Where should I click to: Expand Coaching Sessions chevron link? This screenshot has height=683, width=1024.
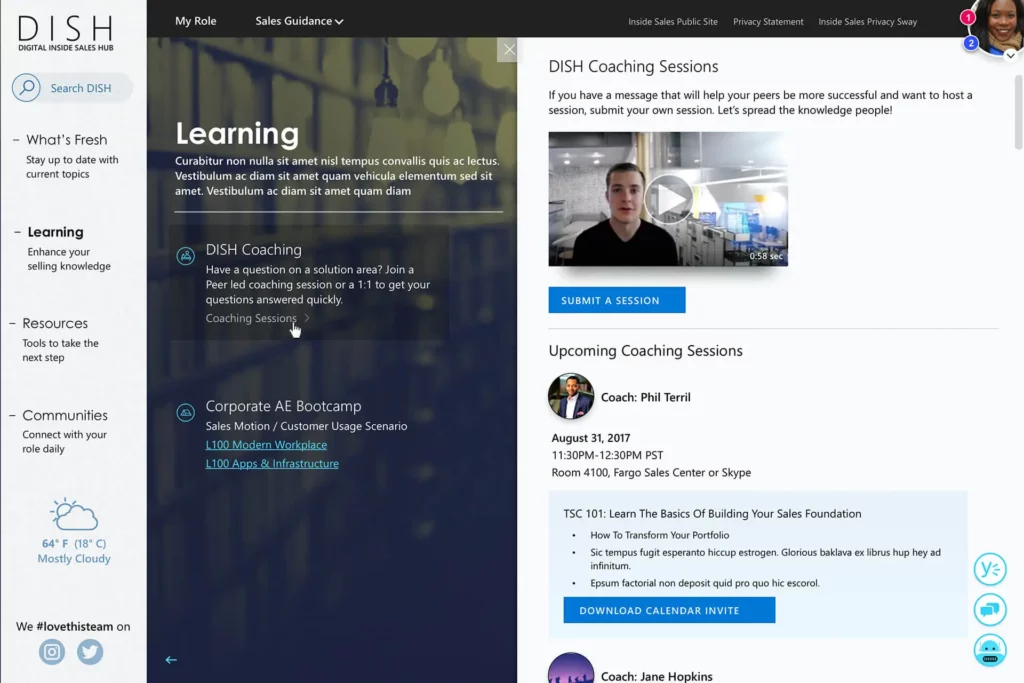307,318
